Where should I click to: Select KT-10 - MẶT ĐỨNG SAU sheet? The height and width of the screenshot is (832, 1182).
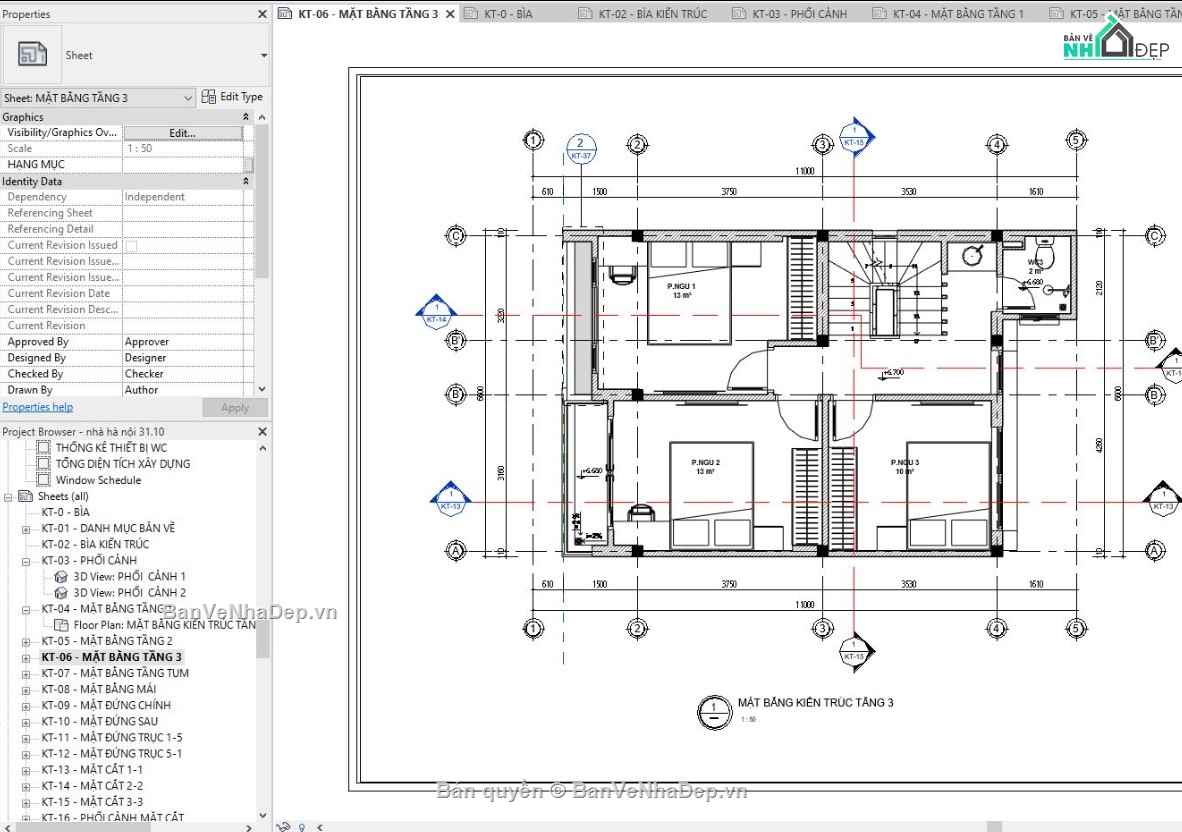(x=100, y=721)
